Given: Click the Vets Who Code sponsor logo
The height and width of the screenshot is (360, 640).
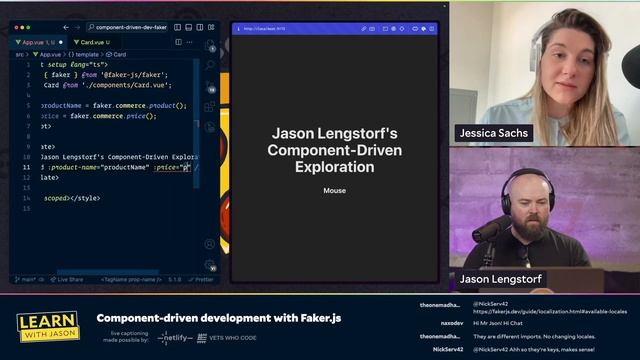Looking at the screenshot, I should tap(227, 338).
